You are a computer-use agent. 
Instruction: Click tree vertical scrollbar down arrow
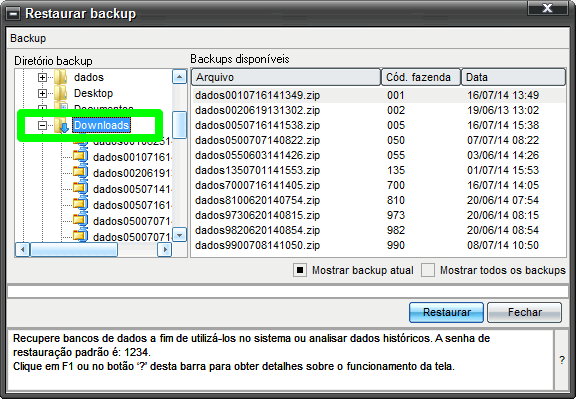[x=179, y=234]
